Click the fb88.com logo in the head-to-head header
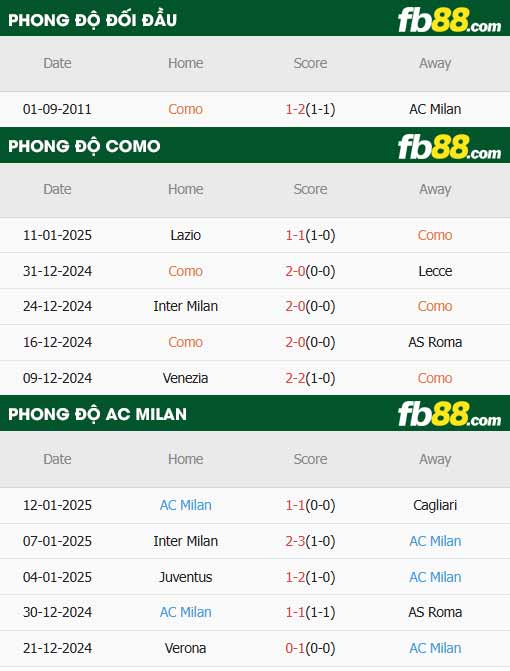 (449, 20)
